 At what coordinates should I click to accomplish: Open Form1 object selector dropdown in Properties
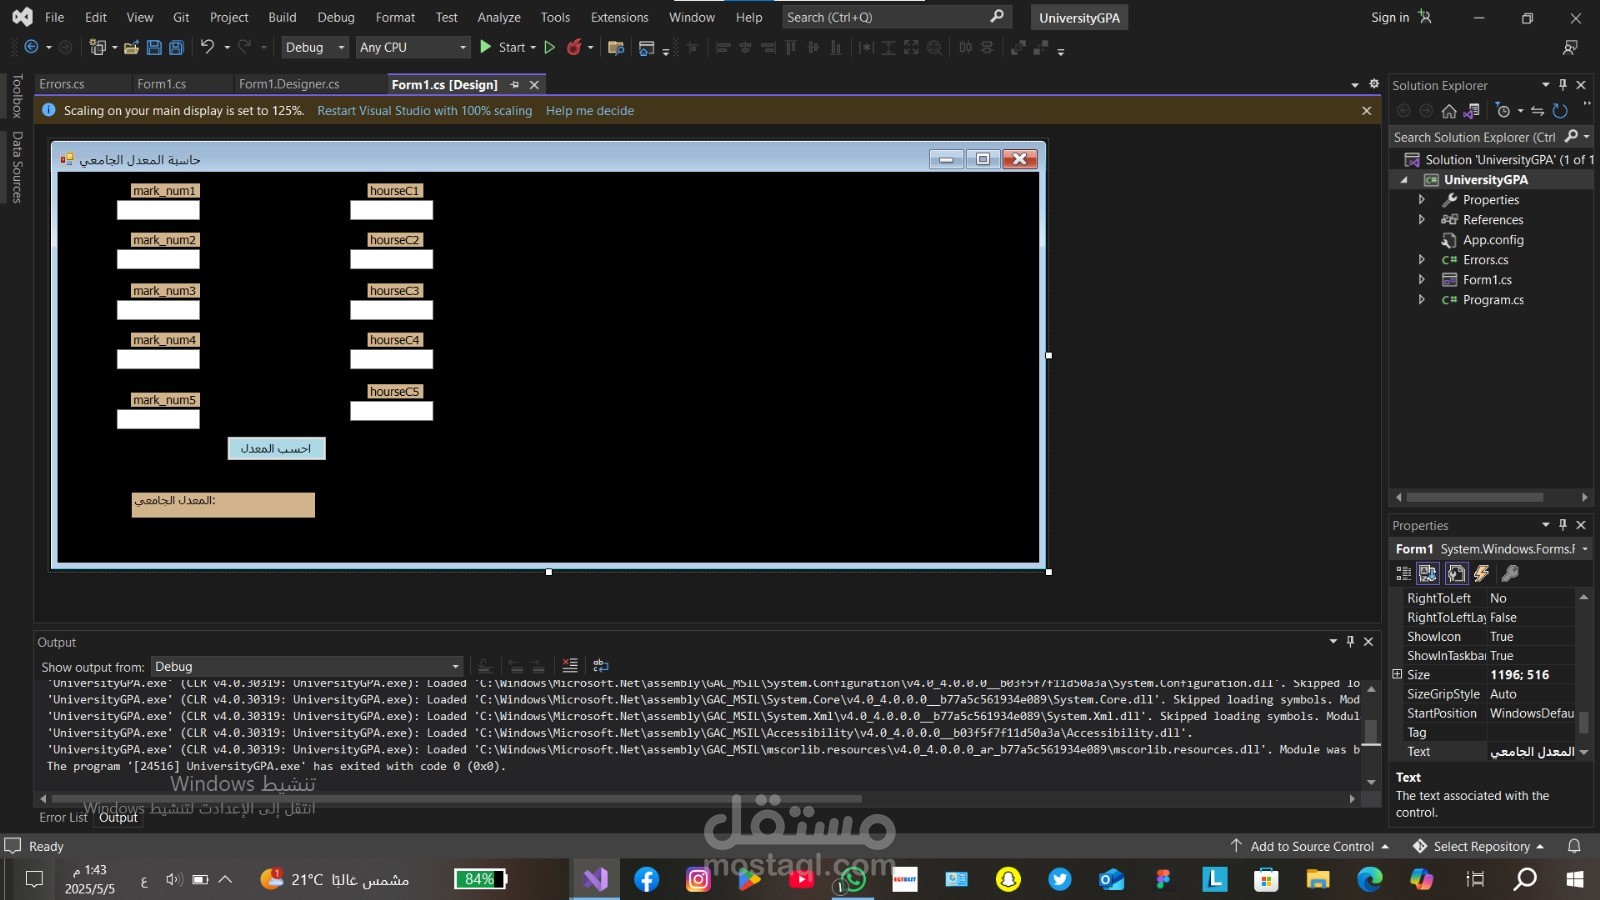[1585, 549]
